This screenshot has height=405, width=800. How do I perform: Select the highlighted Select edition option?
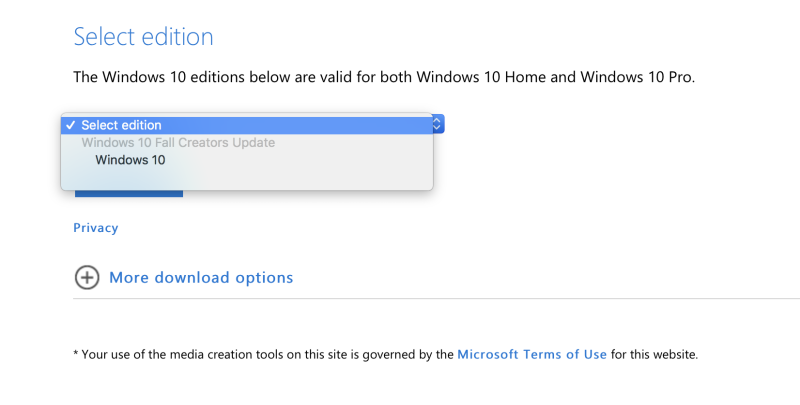[x=247, y=125]
